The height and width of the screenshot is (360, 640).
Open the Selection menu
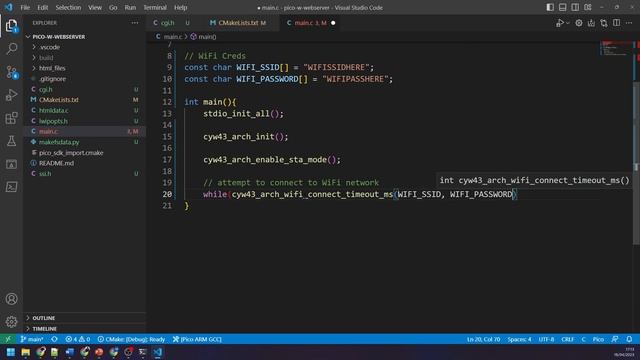click(68, 7)
